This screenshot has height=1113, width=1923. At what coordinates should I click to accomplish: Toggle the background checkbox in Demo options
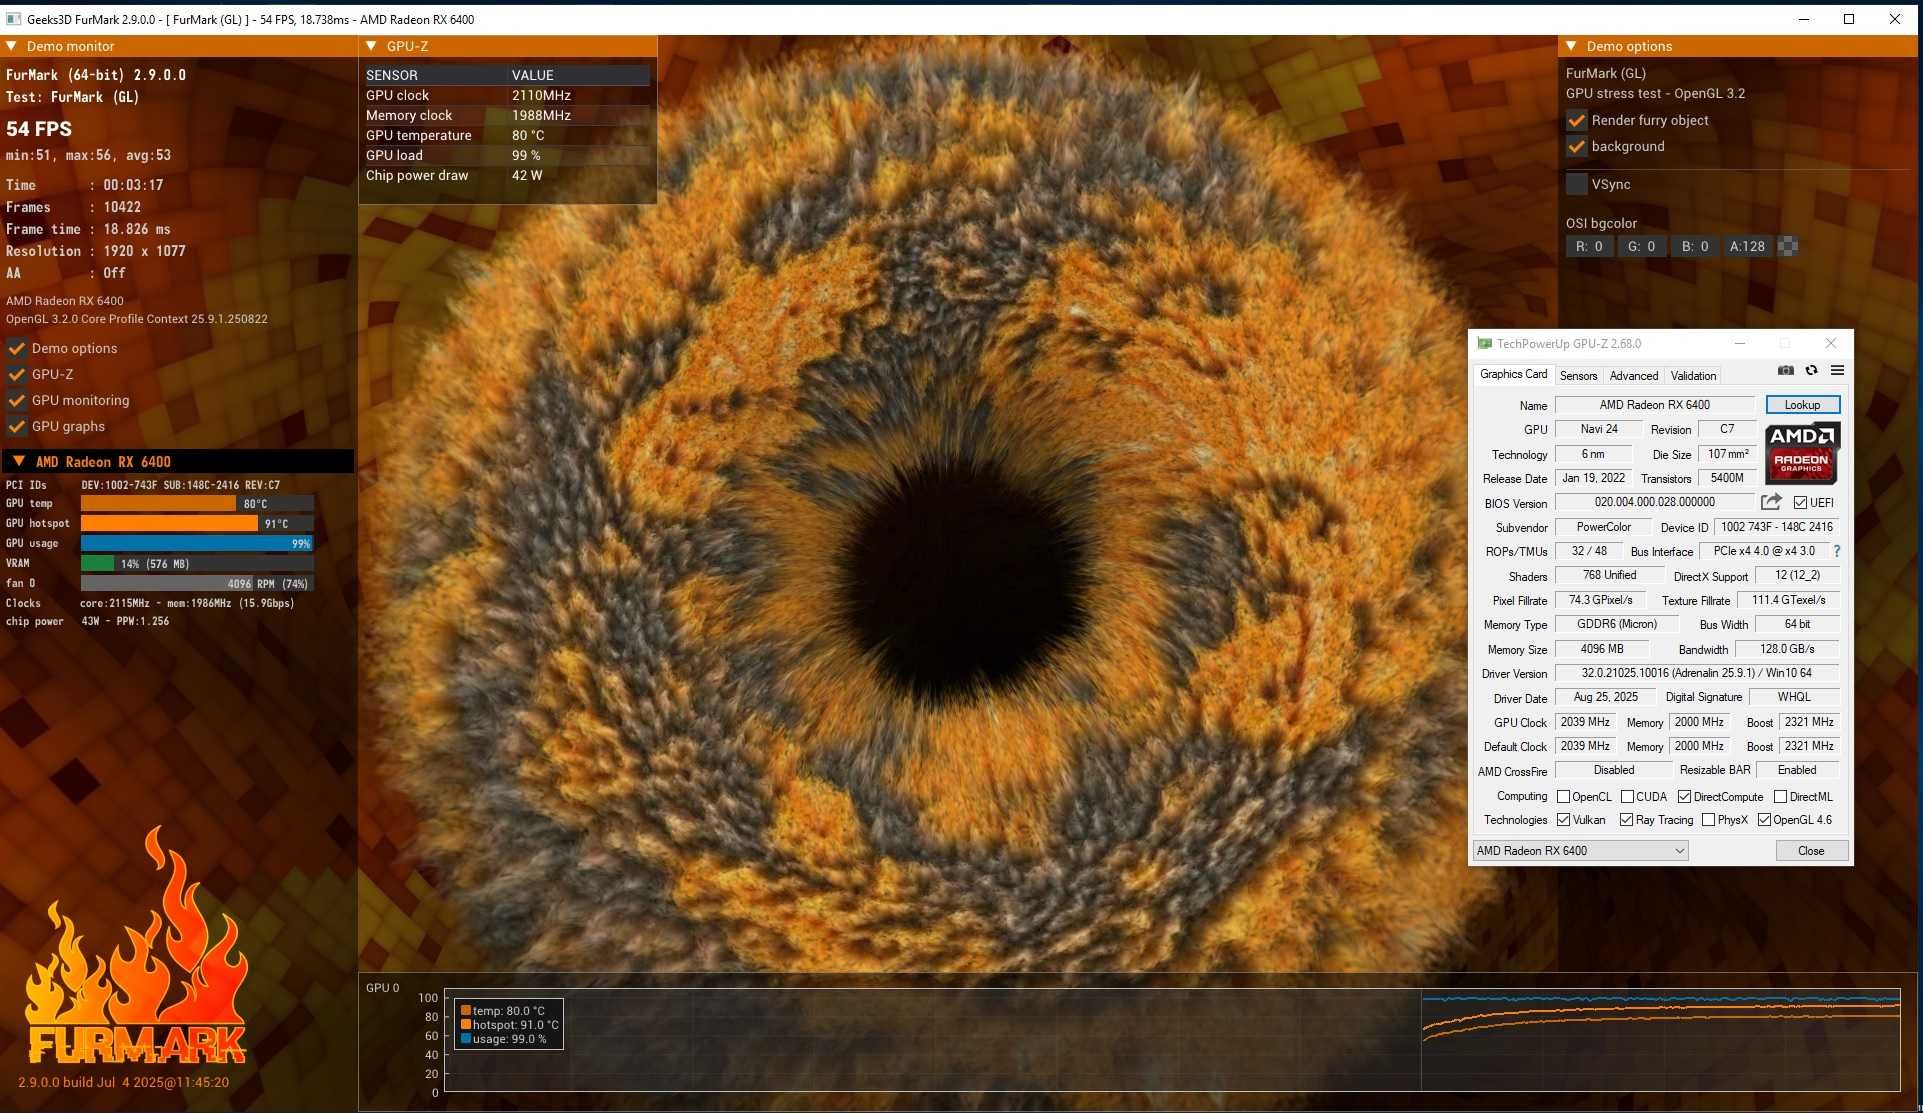[x=1577, y=146]
